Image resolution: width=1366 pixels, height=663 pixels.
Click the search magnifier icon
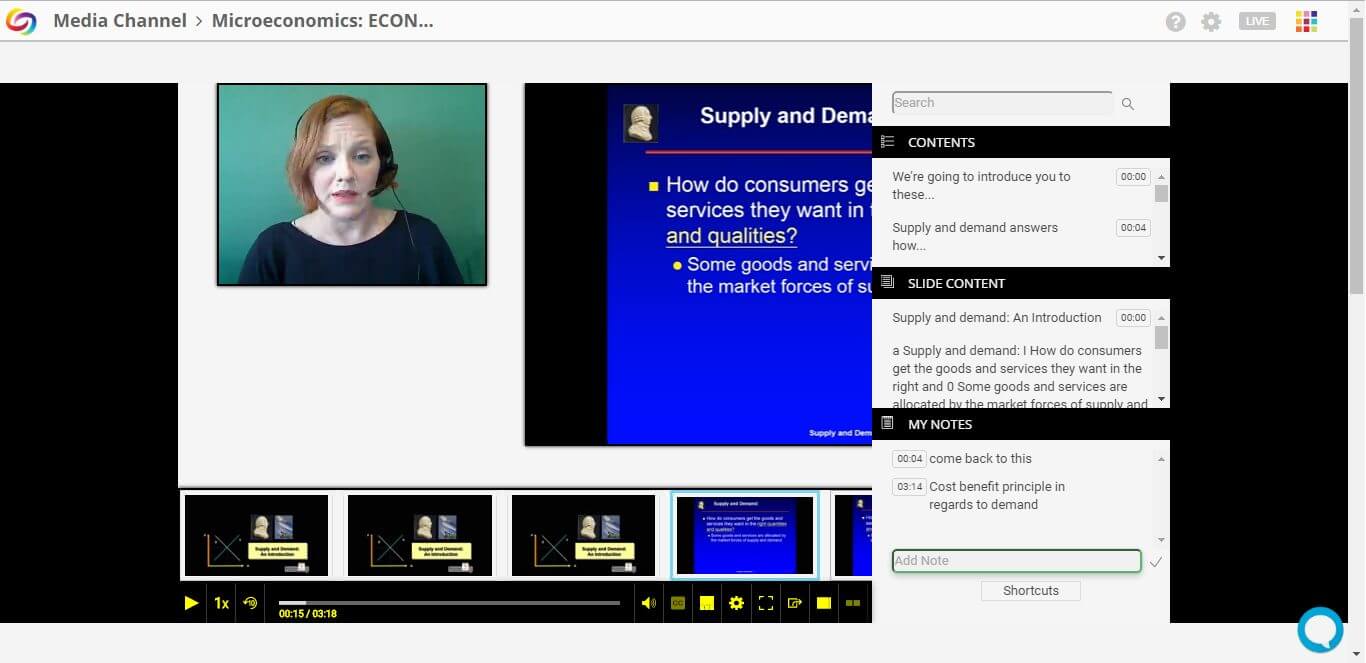click(1128, 104)
